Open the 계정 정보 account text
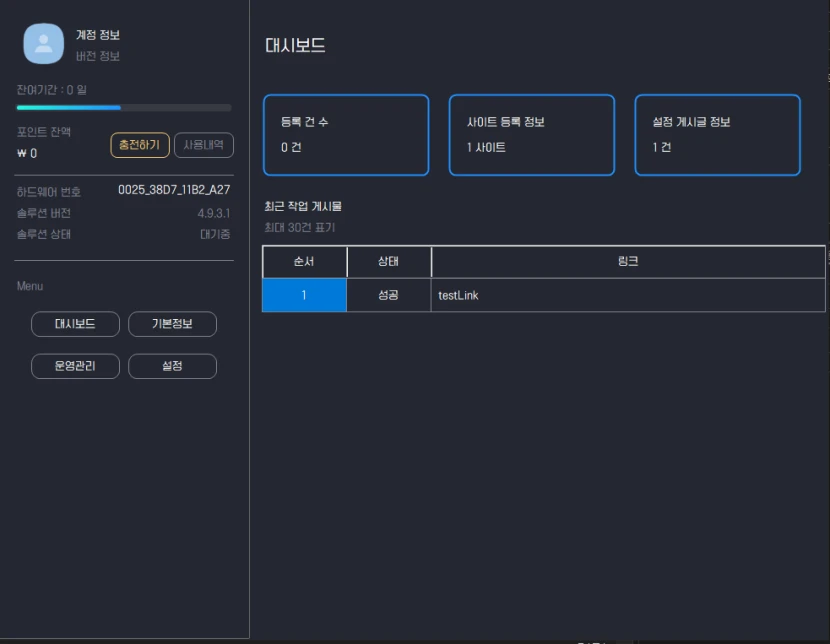The image size is (830, 644). (x=98, y=35)
